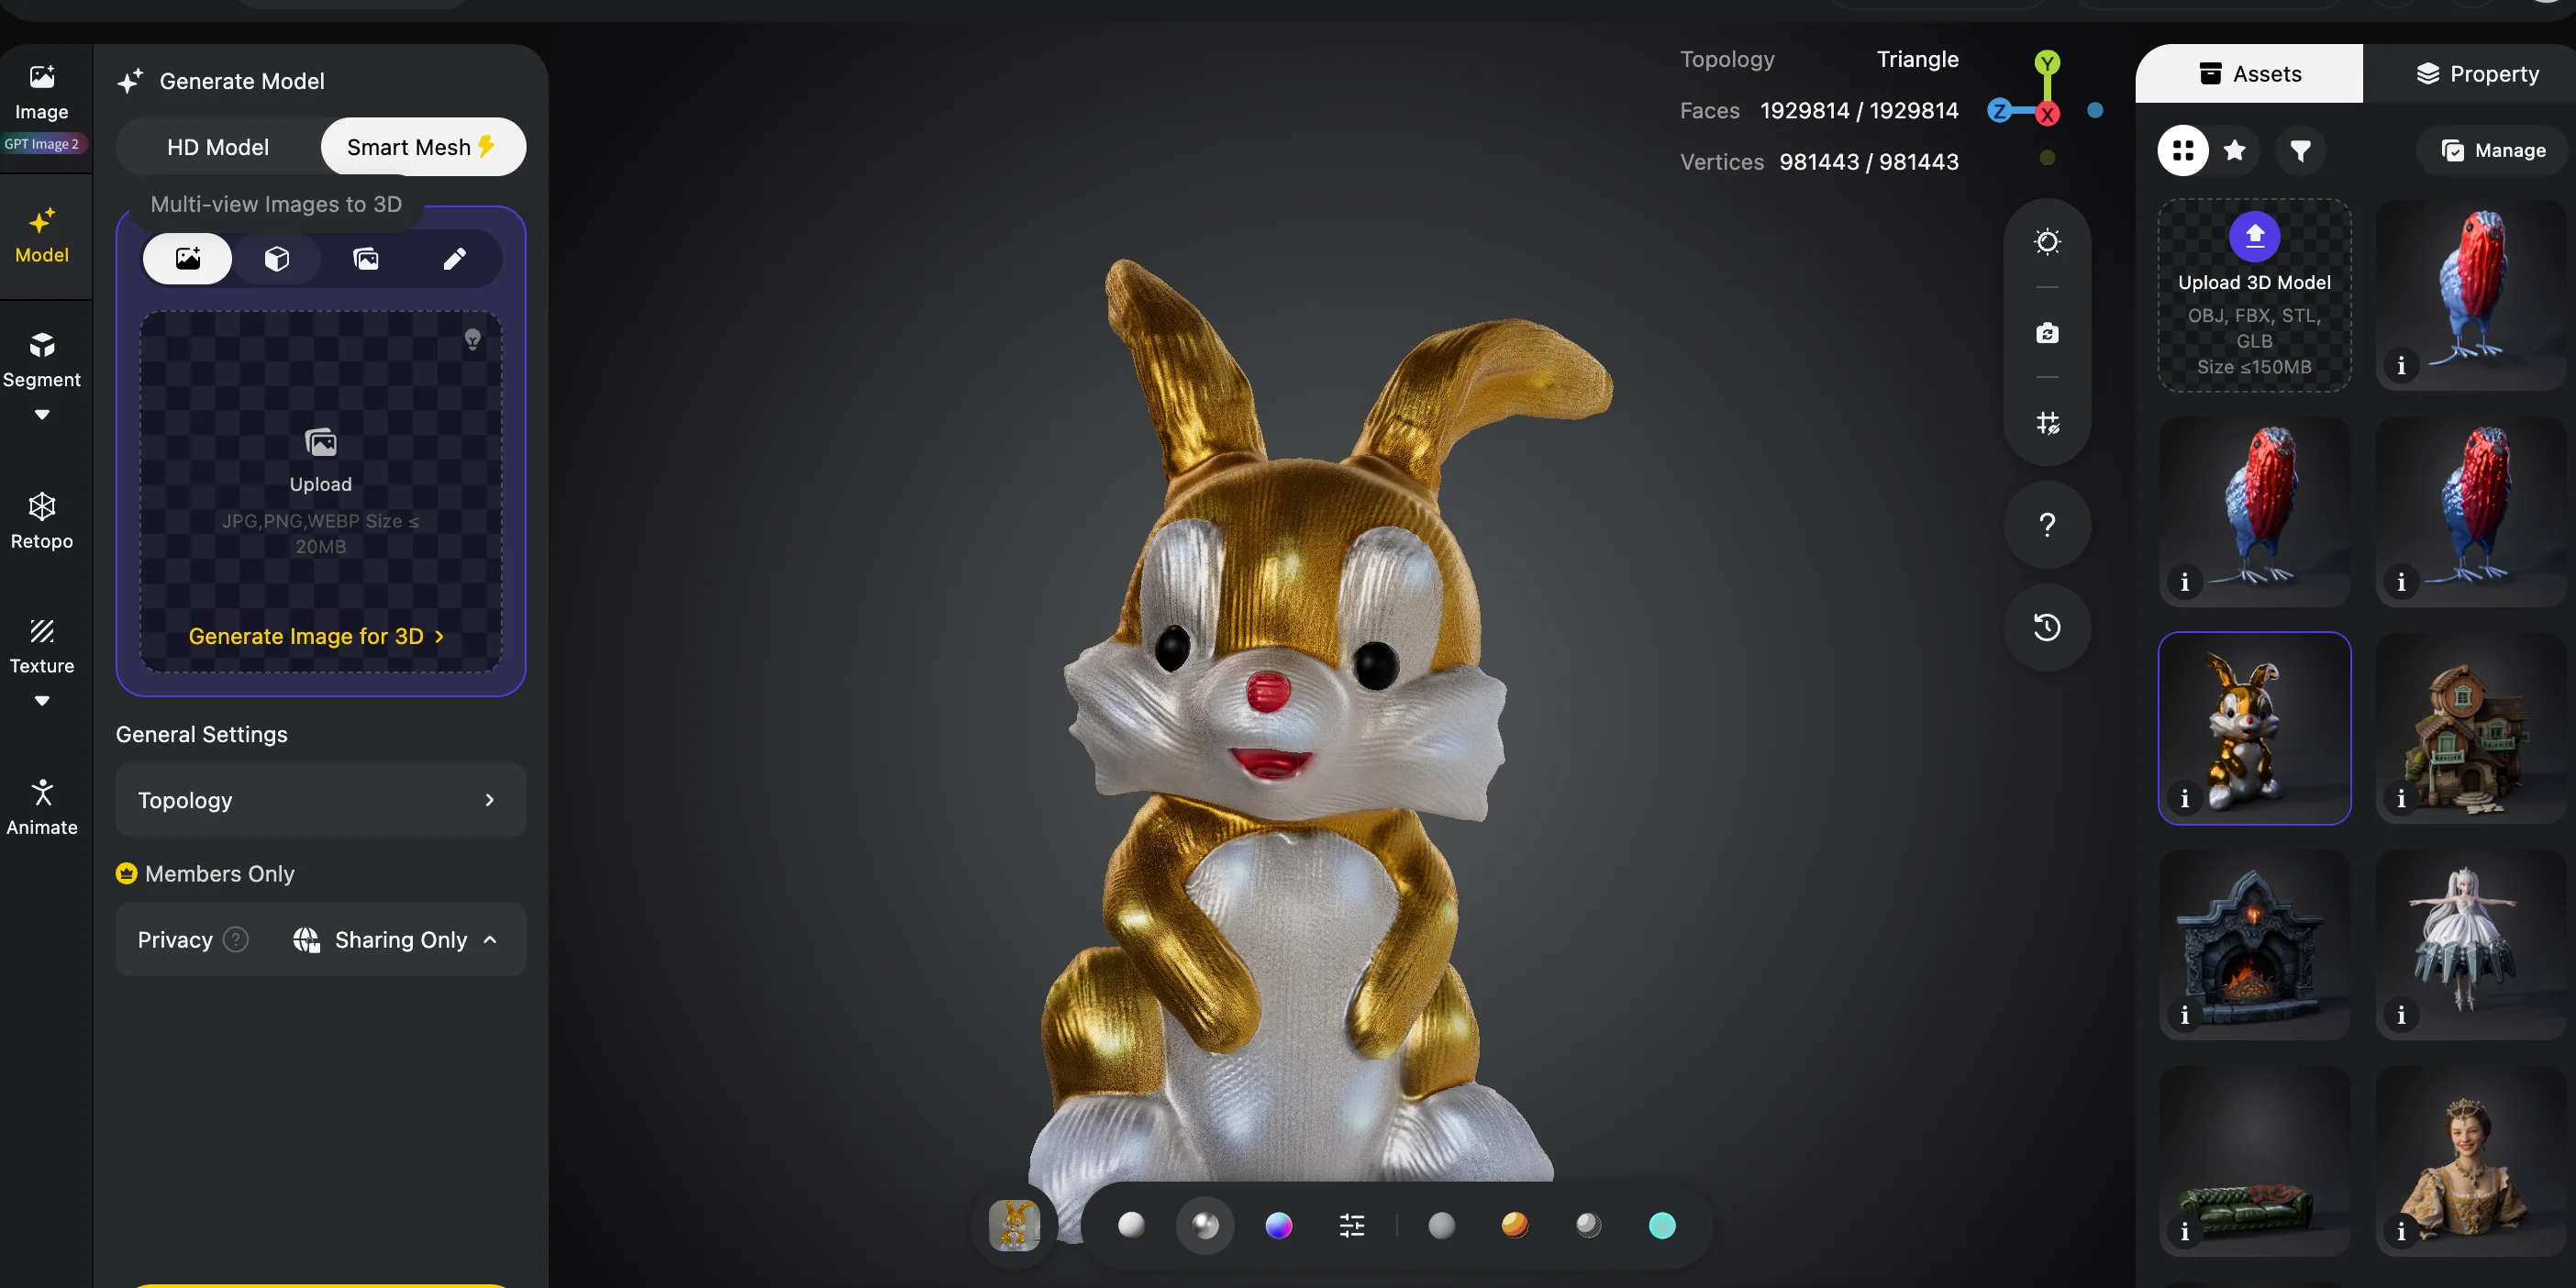Select the purple-blue normal render mode
This screenshot has width=2576, height=1288.
click(1278, 1225)
